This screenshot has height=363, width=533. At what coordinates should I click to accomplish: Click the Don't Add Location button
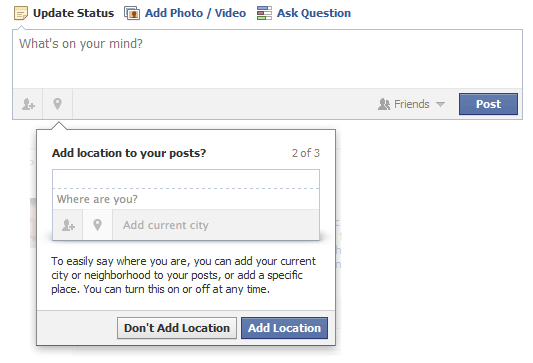(x=177, y=328)
